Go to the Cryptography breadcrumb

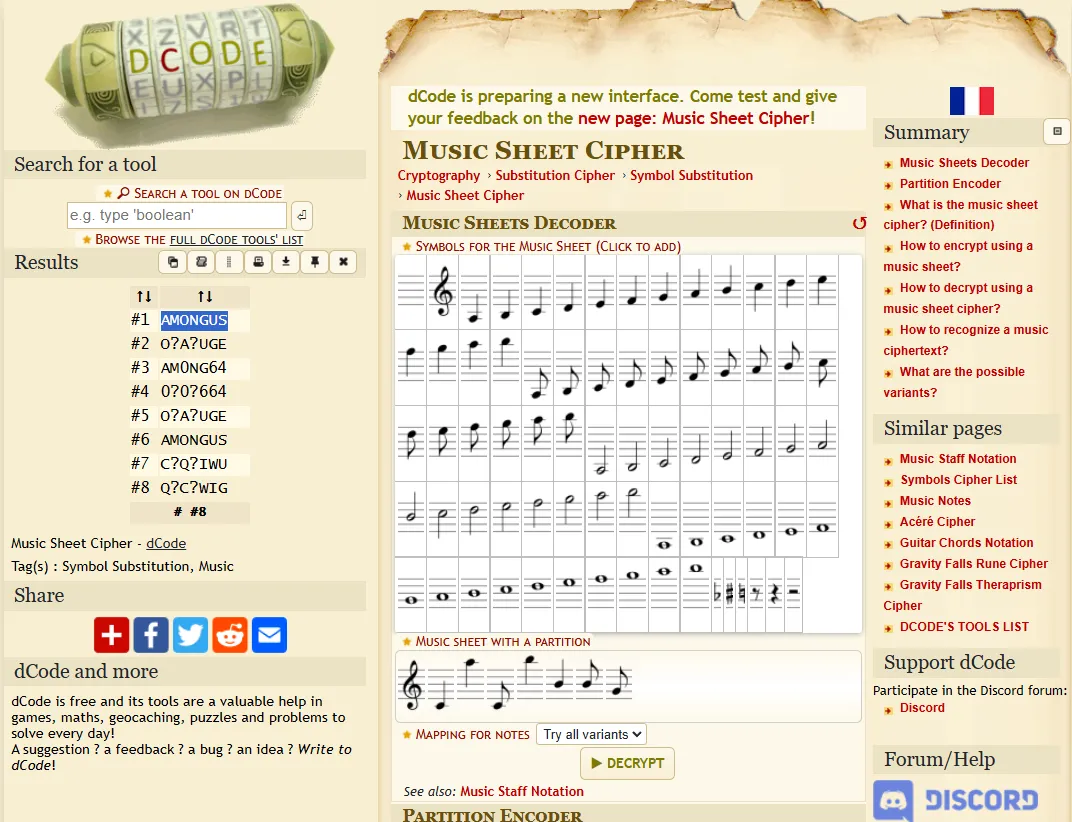[439, 175]
